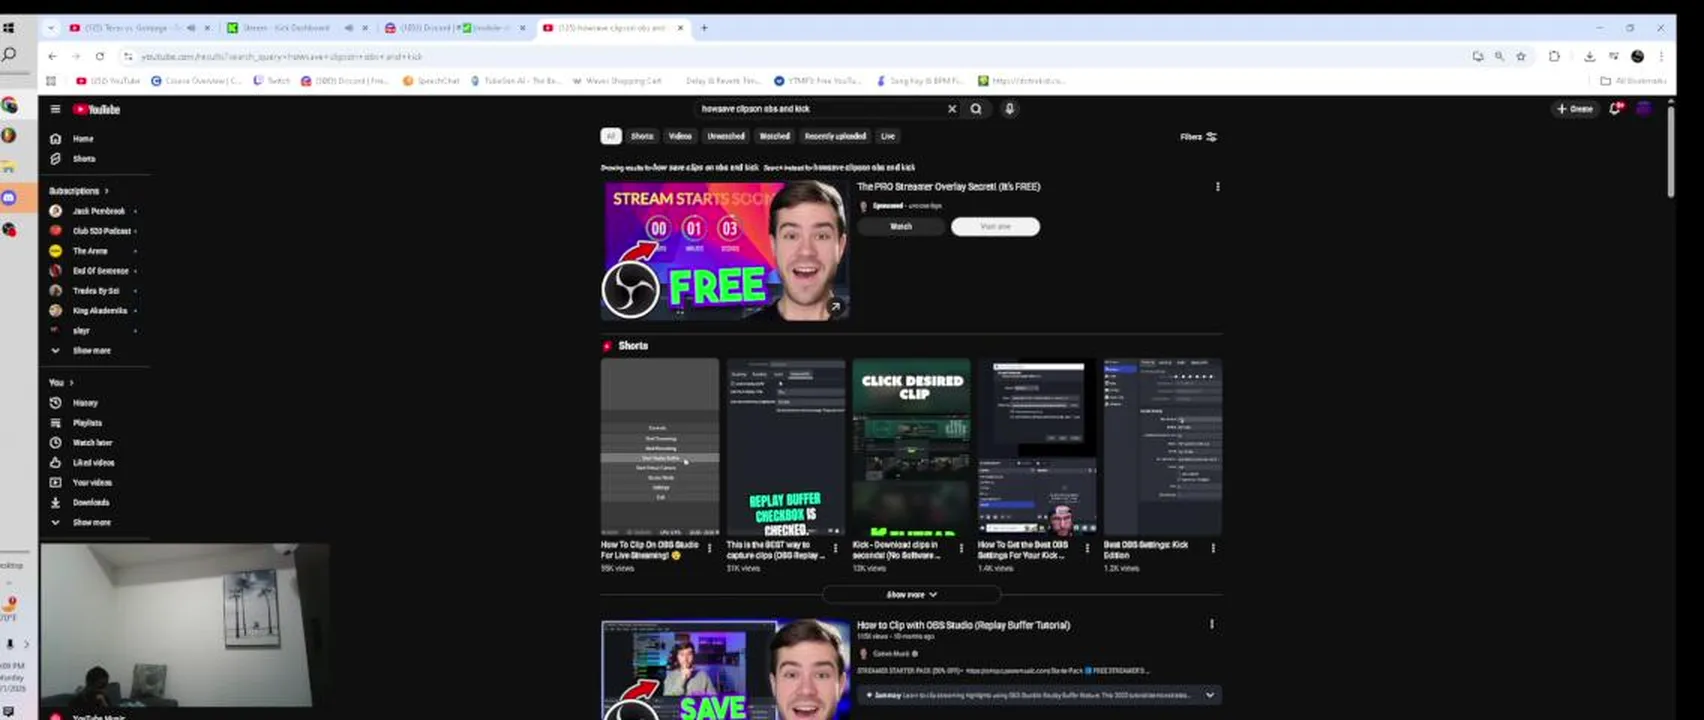1704x720 pixels.
Task: Open REPLAY BUFFER CHECKBOX short thumbnail
Action: click(x=786, y=447)
